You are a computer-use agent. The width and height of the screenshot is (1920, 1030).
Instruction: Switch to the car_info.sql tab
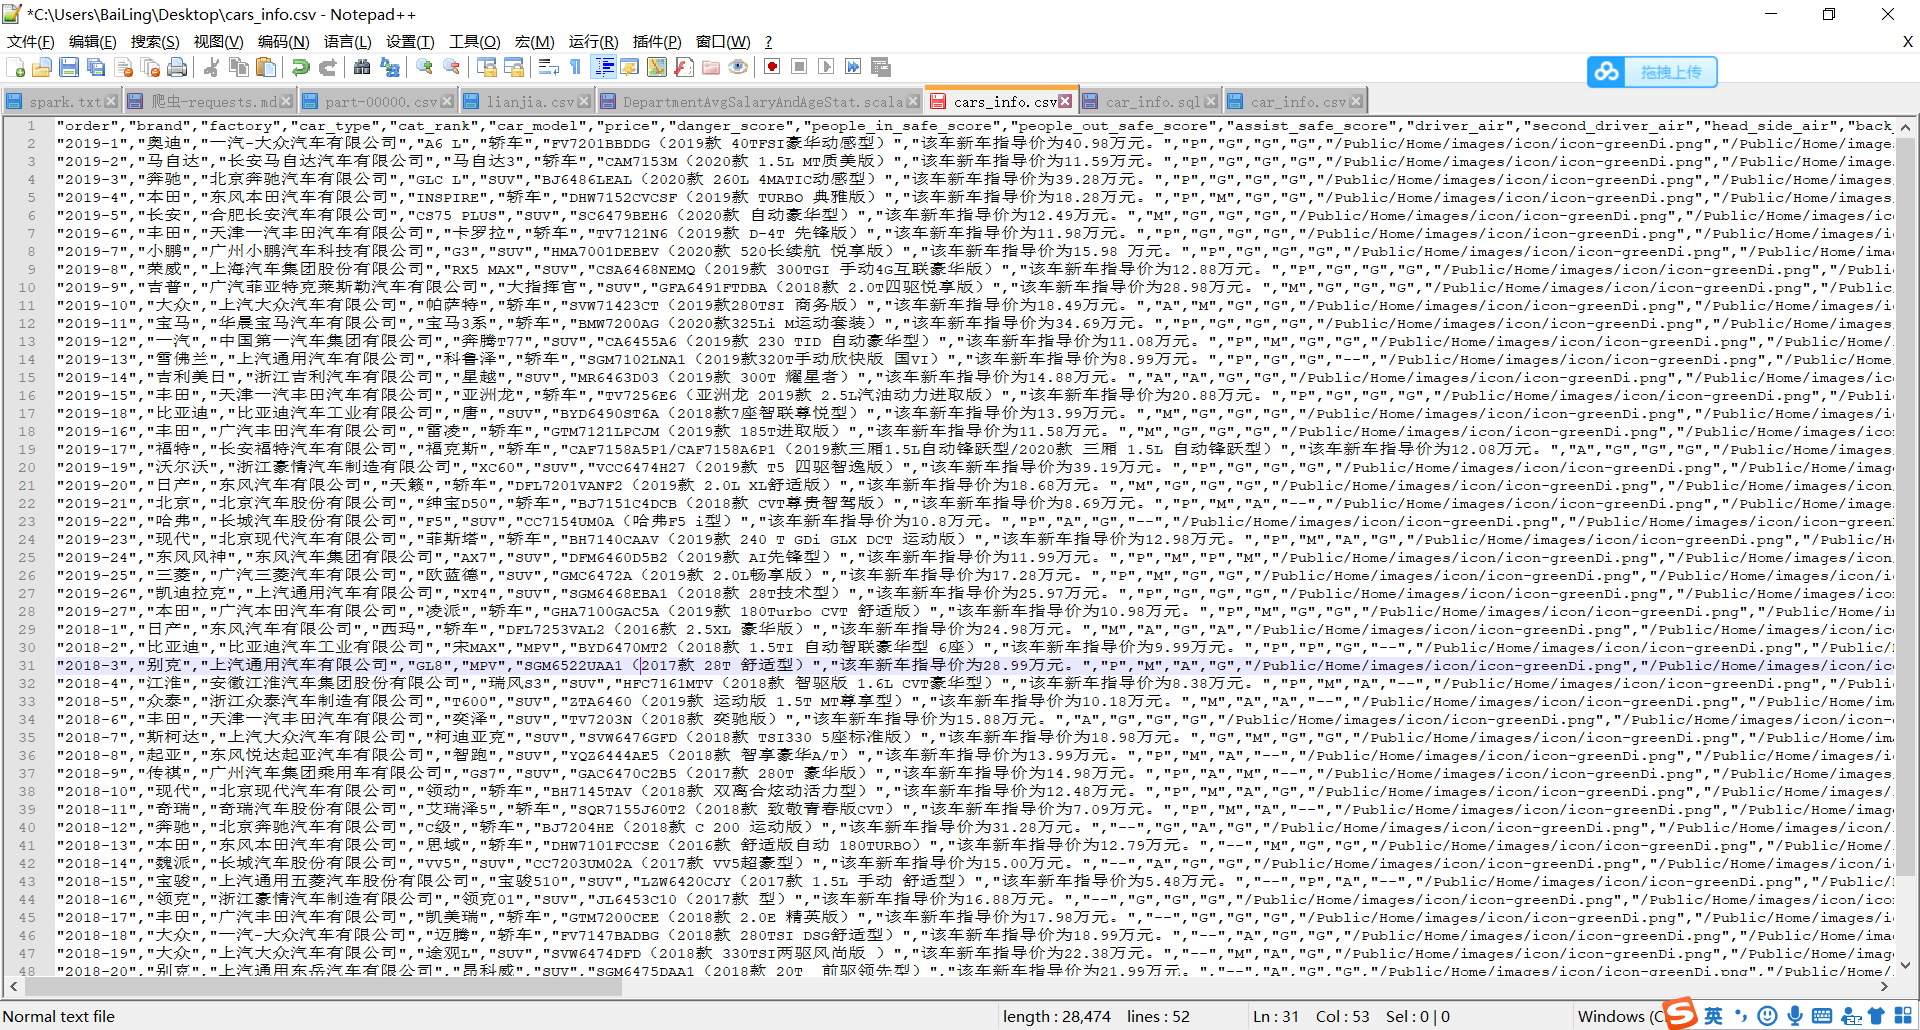[x=1152, y=102]
